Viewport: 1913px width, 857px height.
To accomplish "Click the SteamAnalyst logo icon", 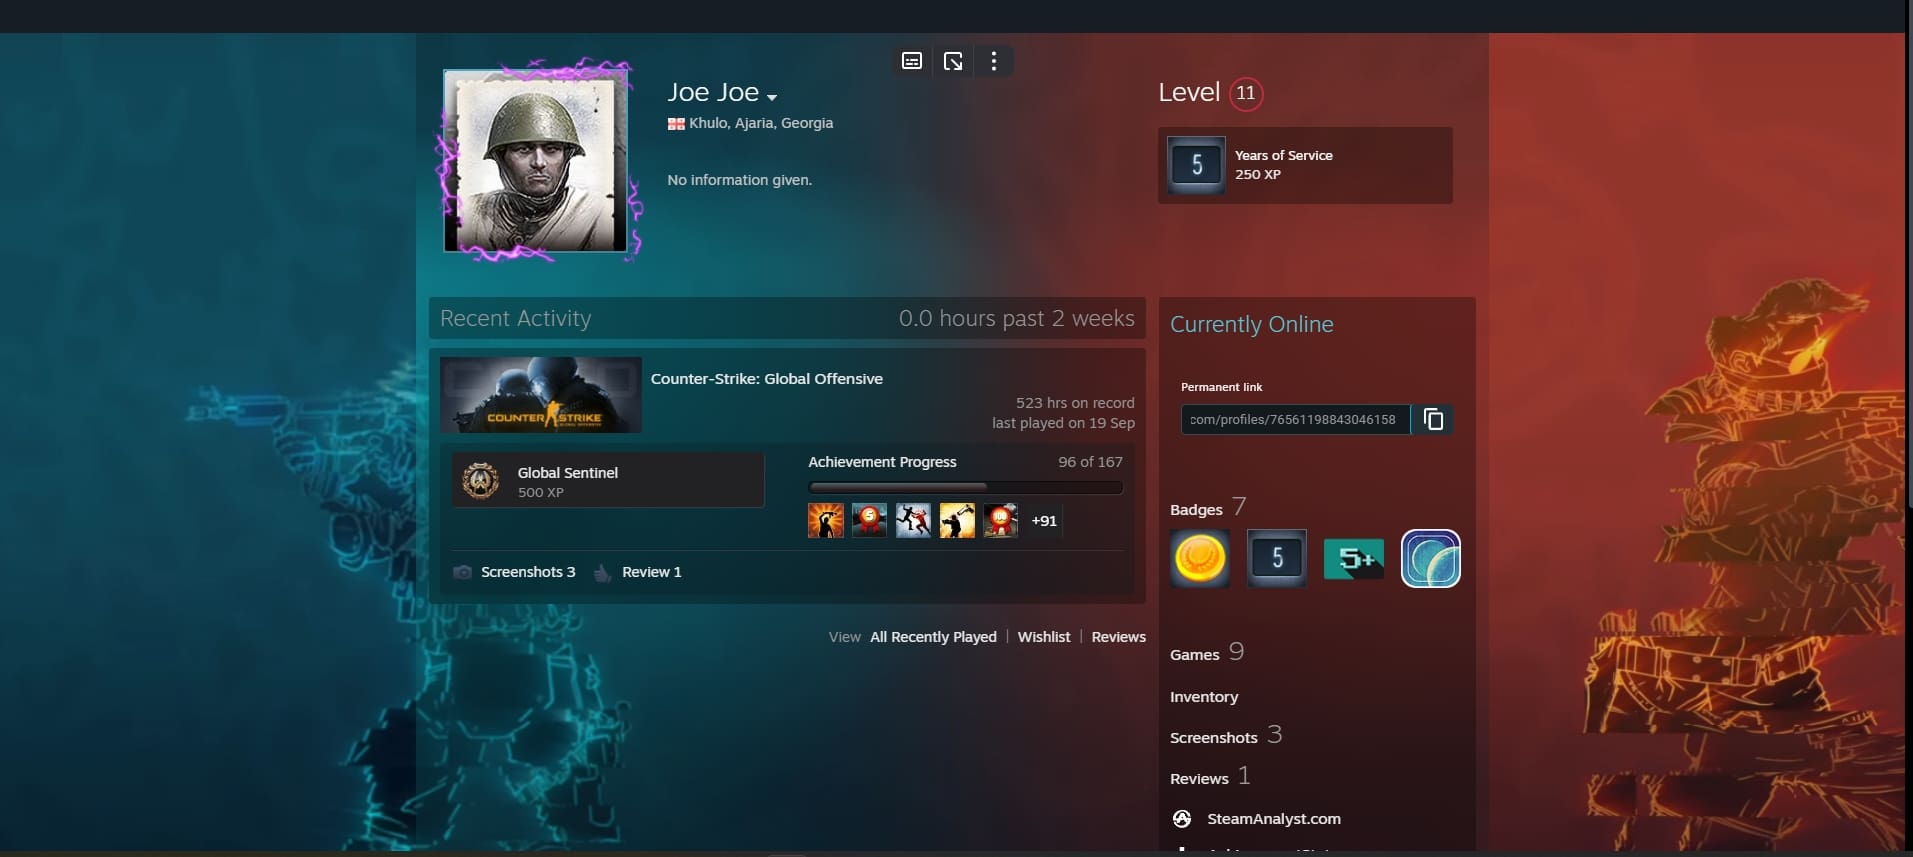I will coord(1182,819).
